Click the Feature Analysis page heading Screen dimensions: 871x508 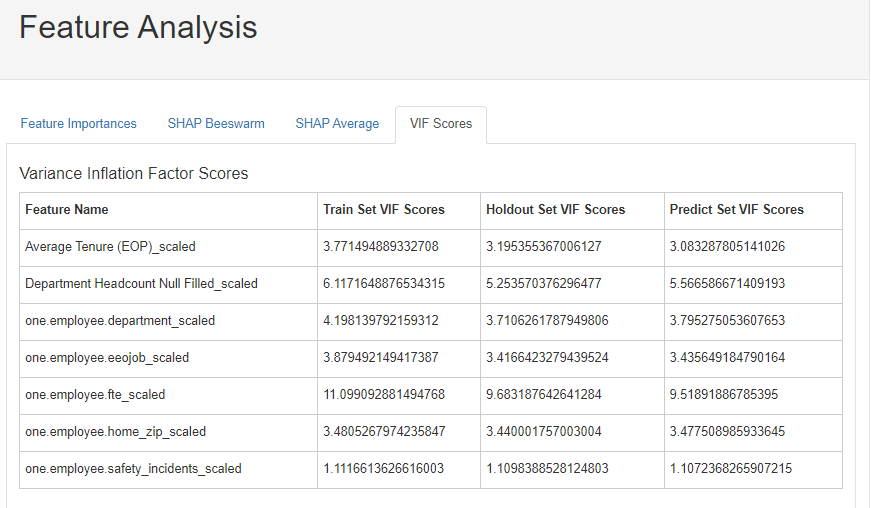point(138,27)
